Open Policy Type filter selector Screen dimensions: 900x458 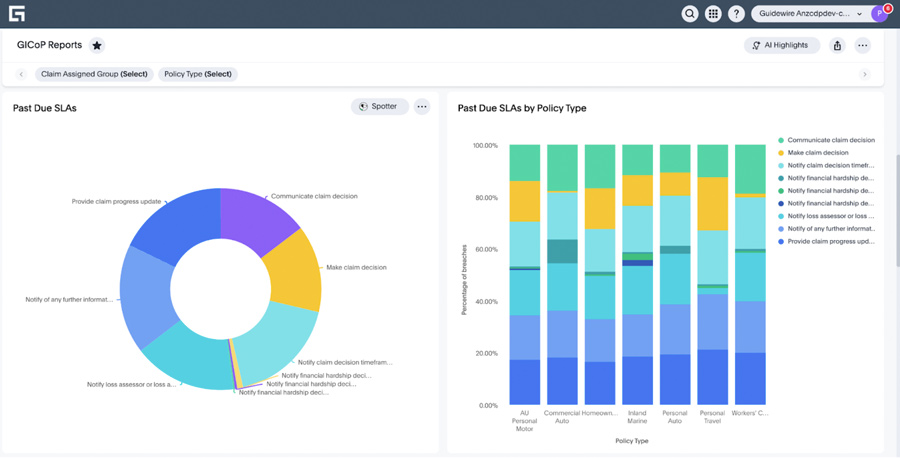point(198,74)
